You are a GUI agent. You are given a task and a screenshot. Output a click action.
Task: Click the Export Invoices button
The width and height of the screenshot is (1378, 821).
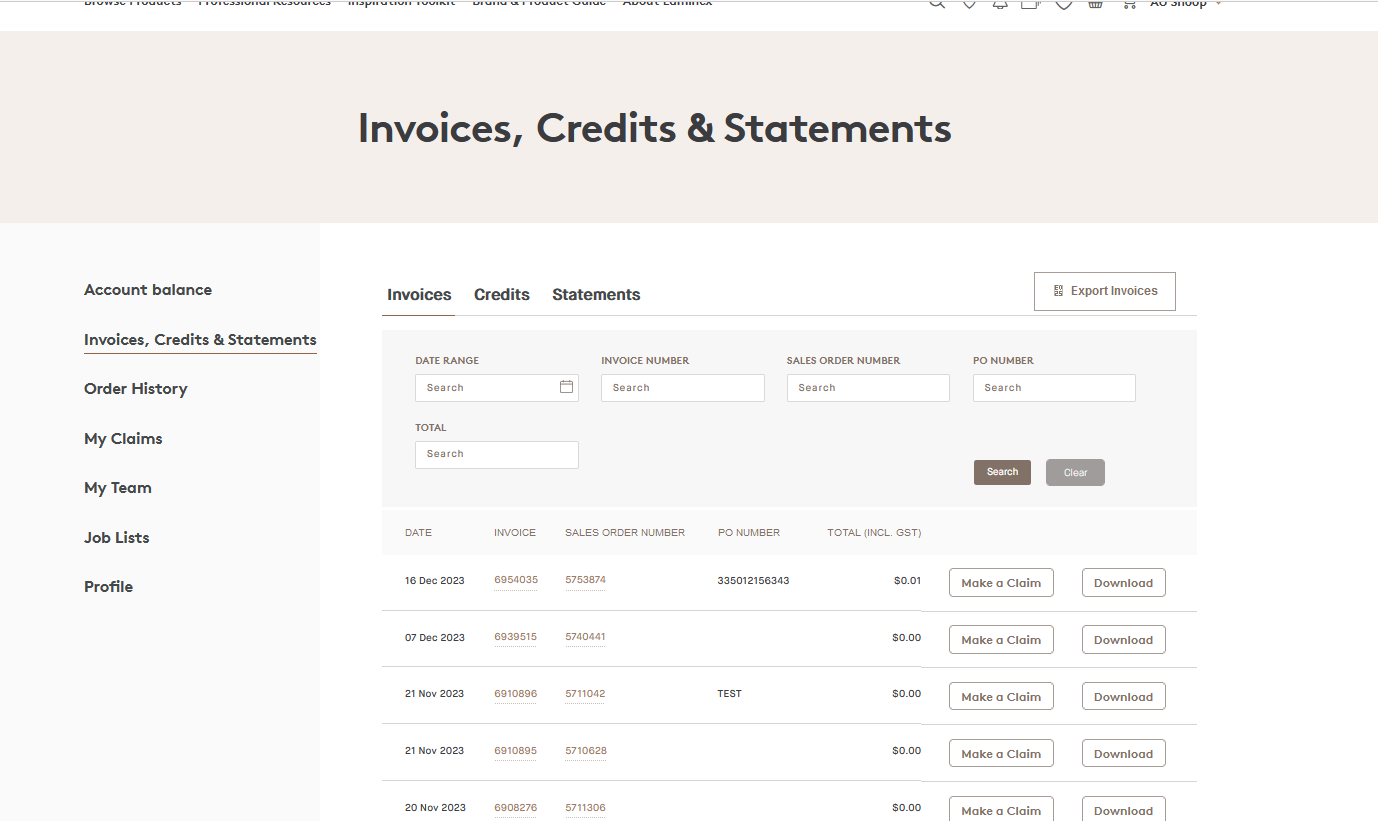1104,291
